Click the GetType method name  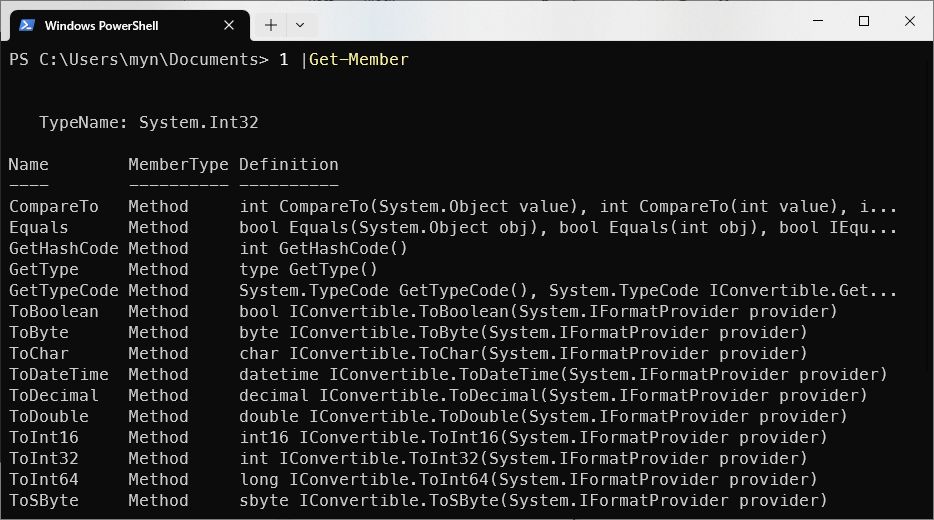point(43,270)
